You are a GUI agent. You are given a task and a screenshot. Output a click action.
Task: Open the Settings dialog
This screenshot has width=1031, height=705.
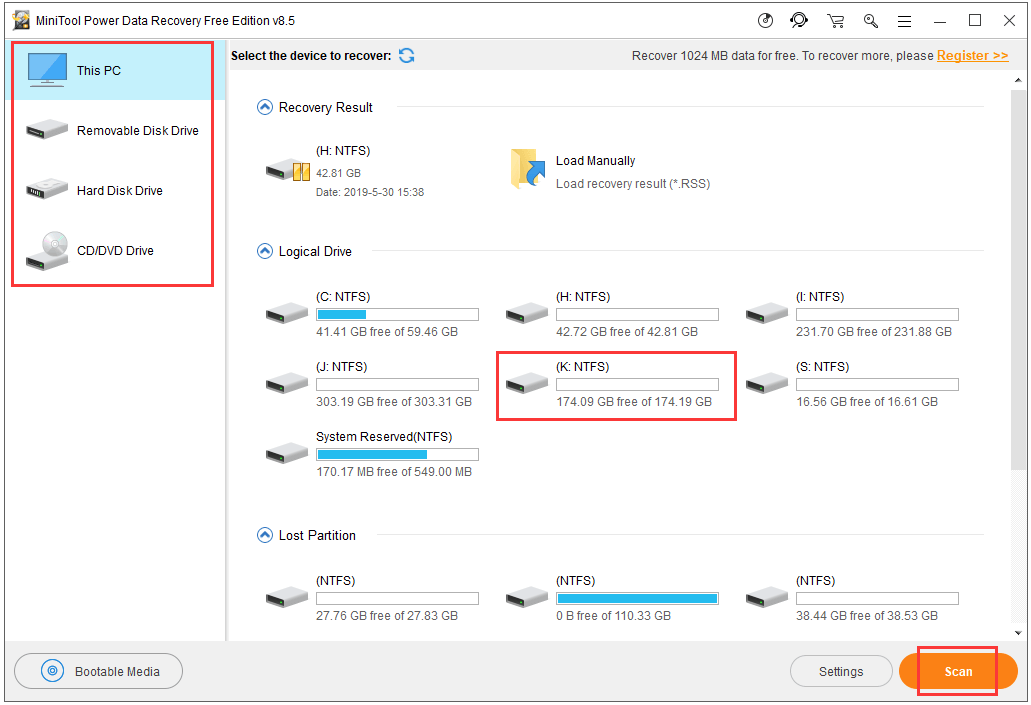coord(841,671)
